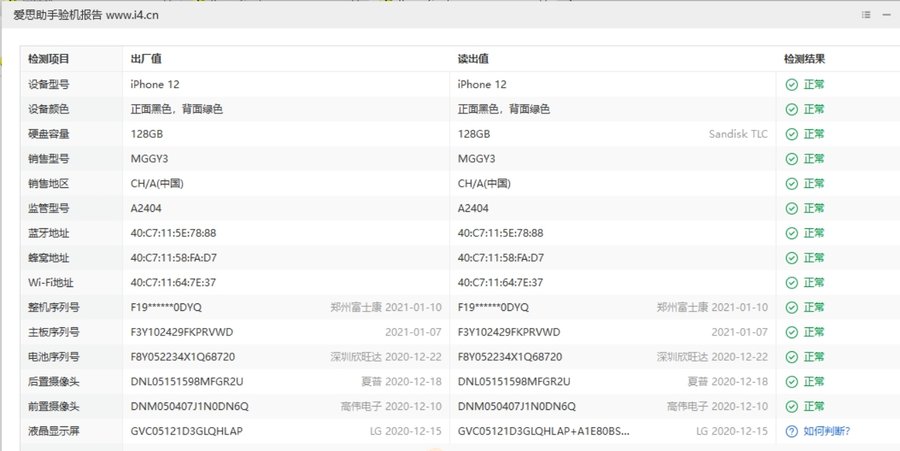Click the 读出值 column header
Viewport: 900px width, 451px height.
(473, 59)
